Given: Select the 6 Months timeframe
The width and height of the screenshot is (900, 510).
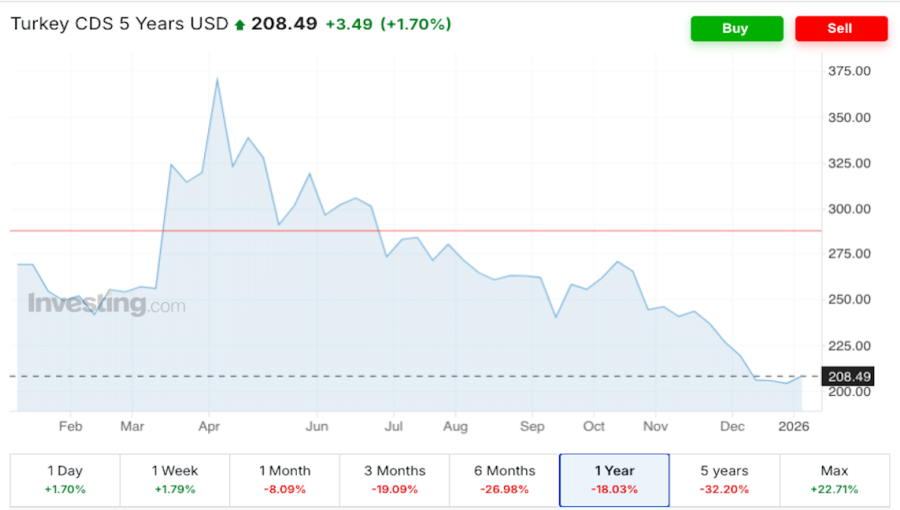Looking at the screenshot, I should (504, 479).
